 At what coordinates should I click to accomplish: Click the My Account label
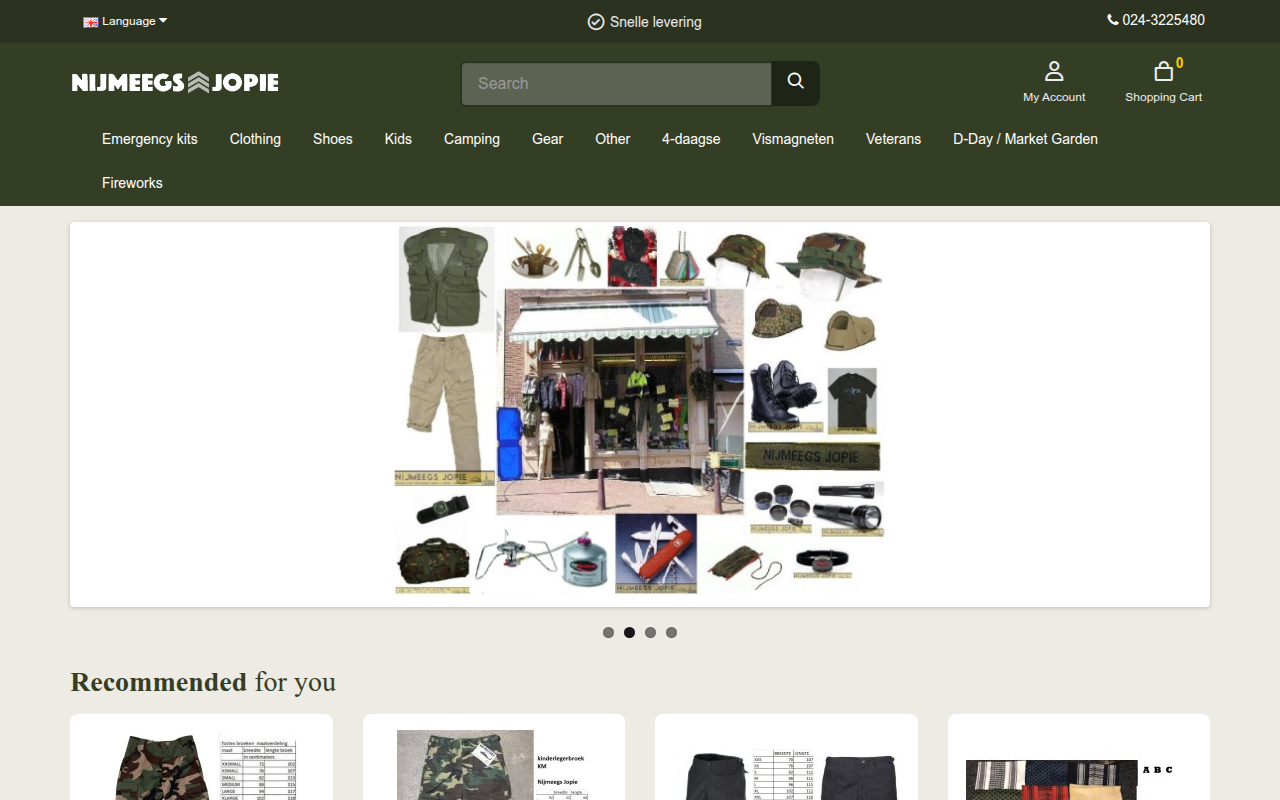[x=1054, y=97]
